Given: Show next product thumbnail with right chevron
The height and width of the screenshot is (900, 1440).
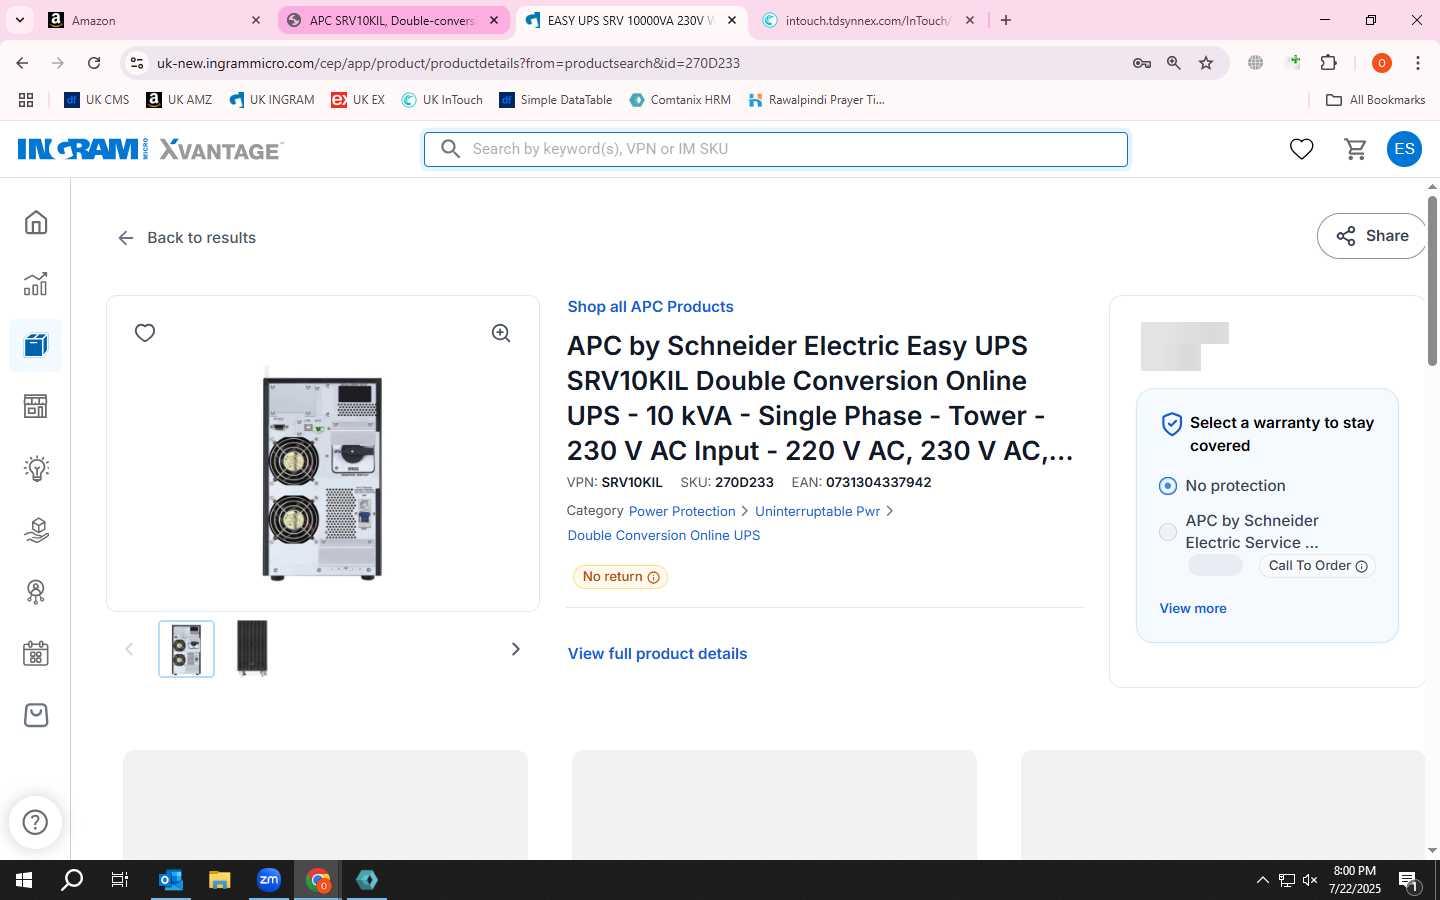Looking at the screenshot, I should [516, 649].
